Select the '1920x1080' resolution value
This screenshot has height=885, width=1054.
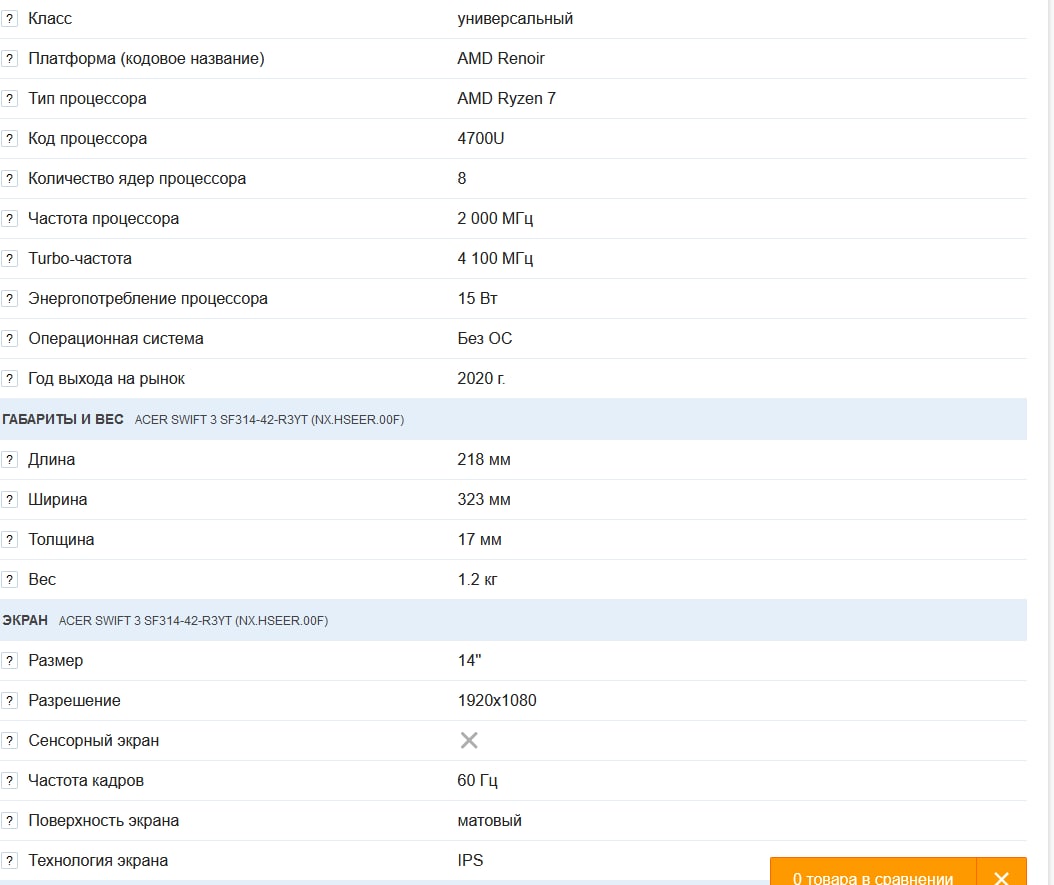497,700
